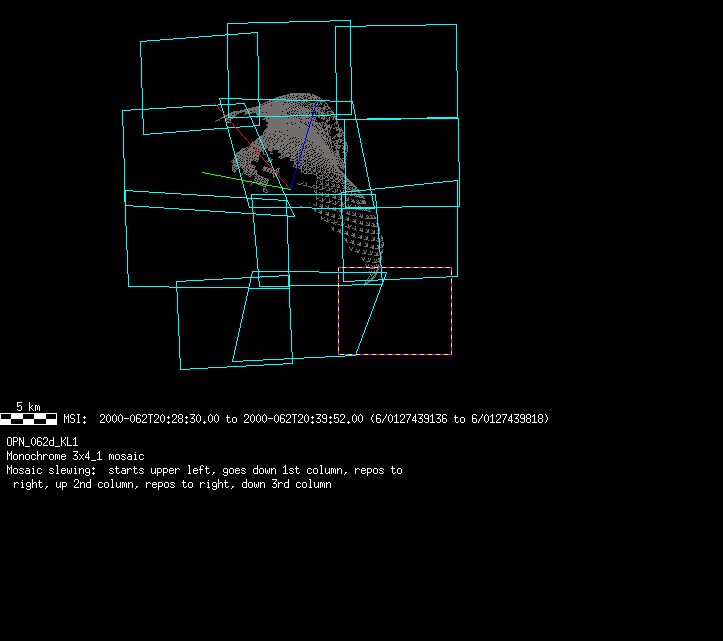This screenshot has height=641, width=723.
Task: Select end time 2000-062T20:39:52.00
Action: [x=303, y=419]
